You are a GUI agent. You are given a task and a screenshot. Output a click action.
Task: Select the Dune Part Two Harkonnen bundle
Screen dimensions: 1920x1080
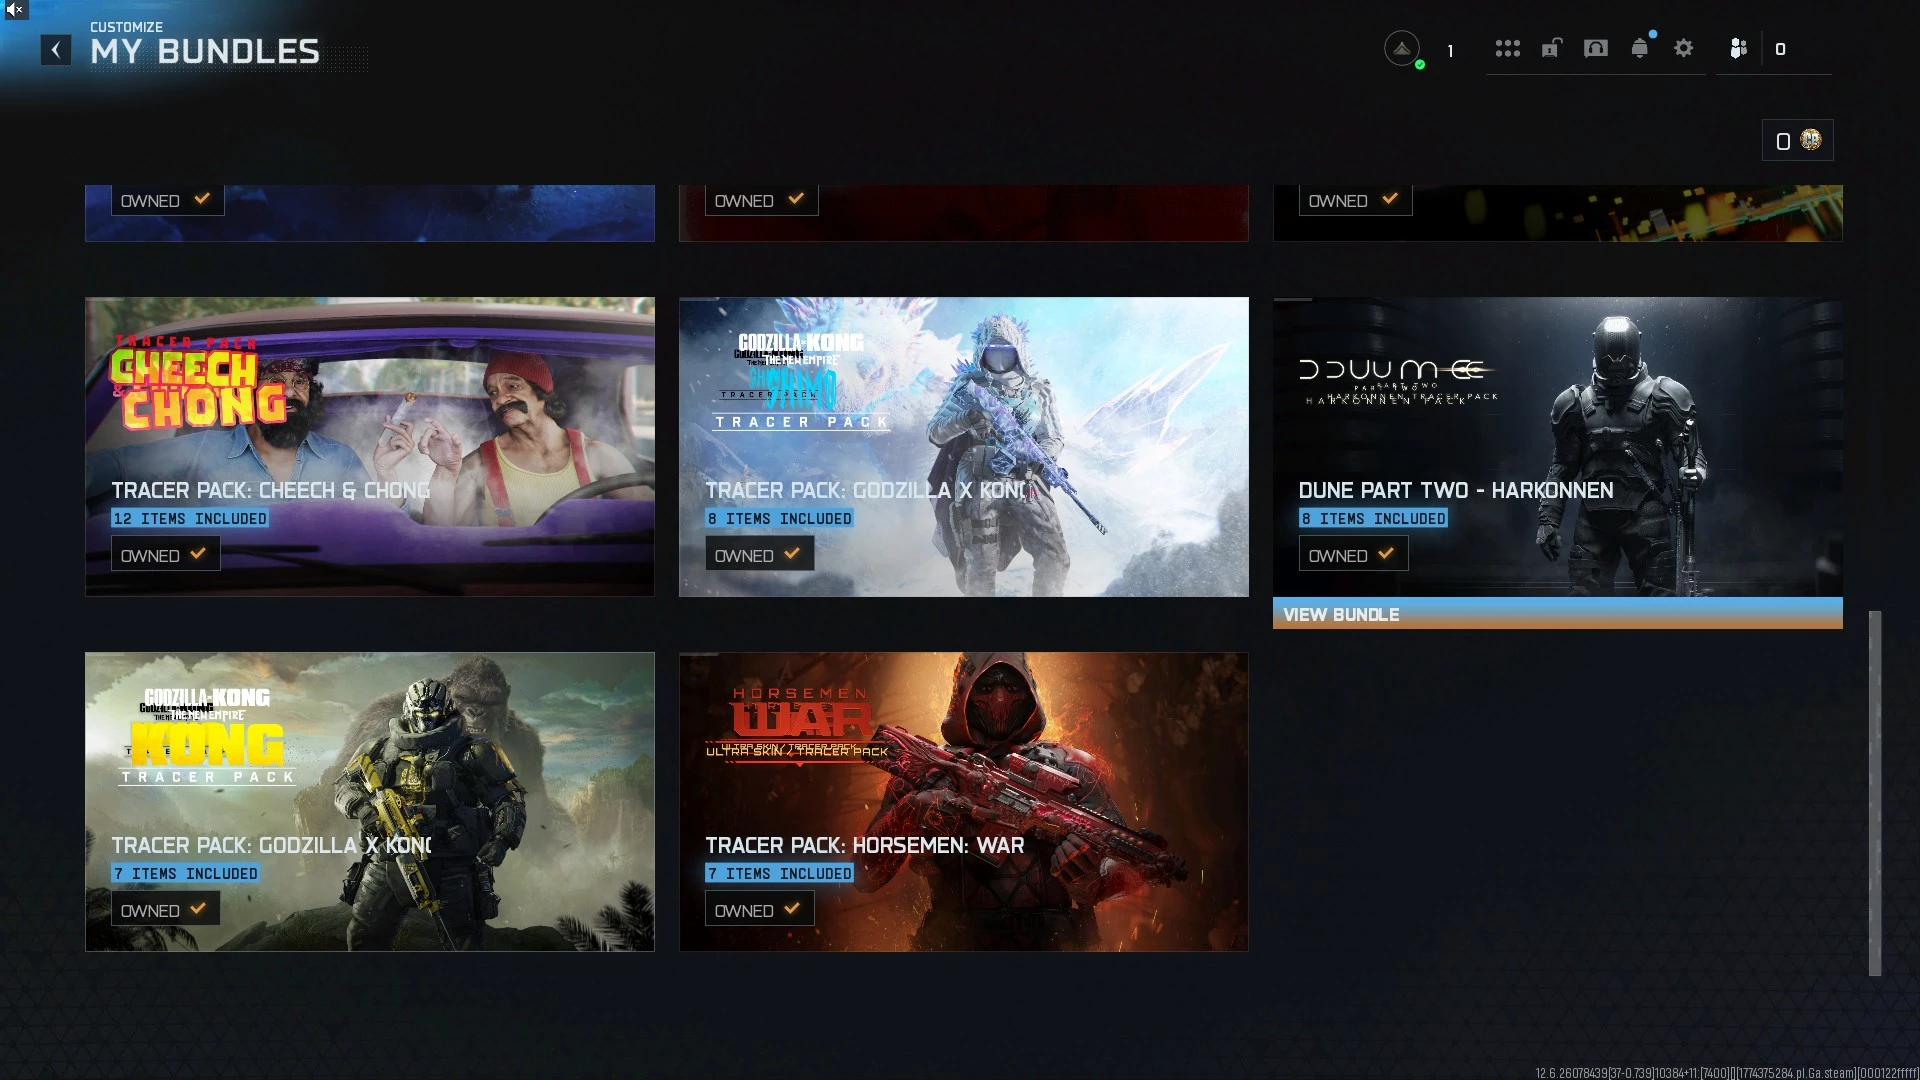tap(1558, 447)
